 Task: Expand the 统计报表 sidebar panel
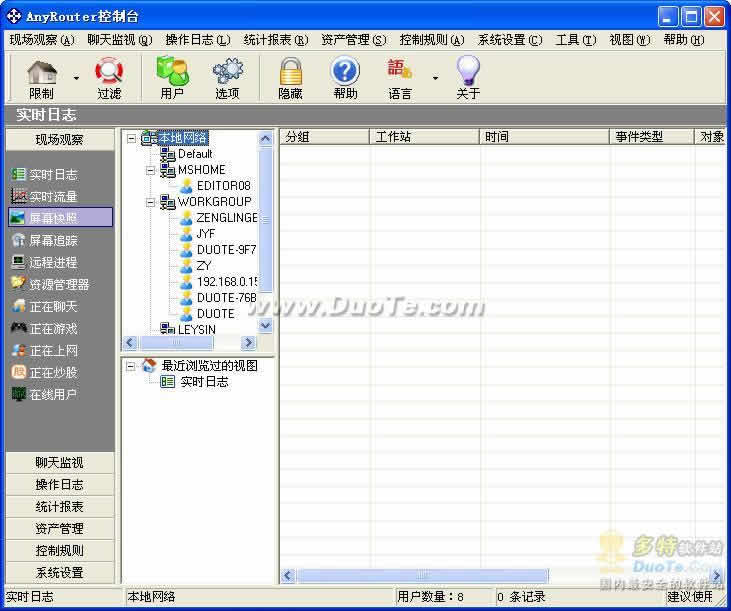pos(60,507)
